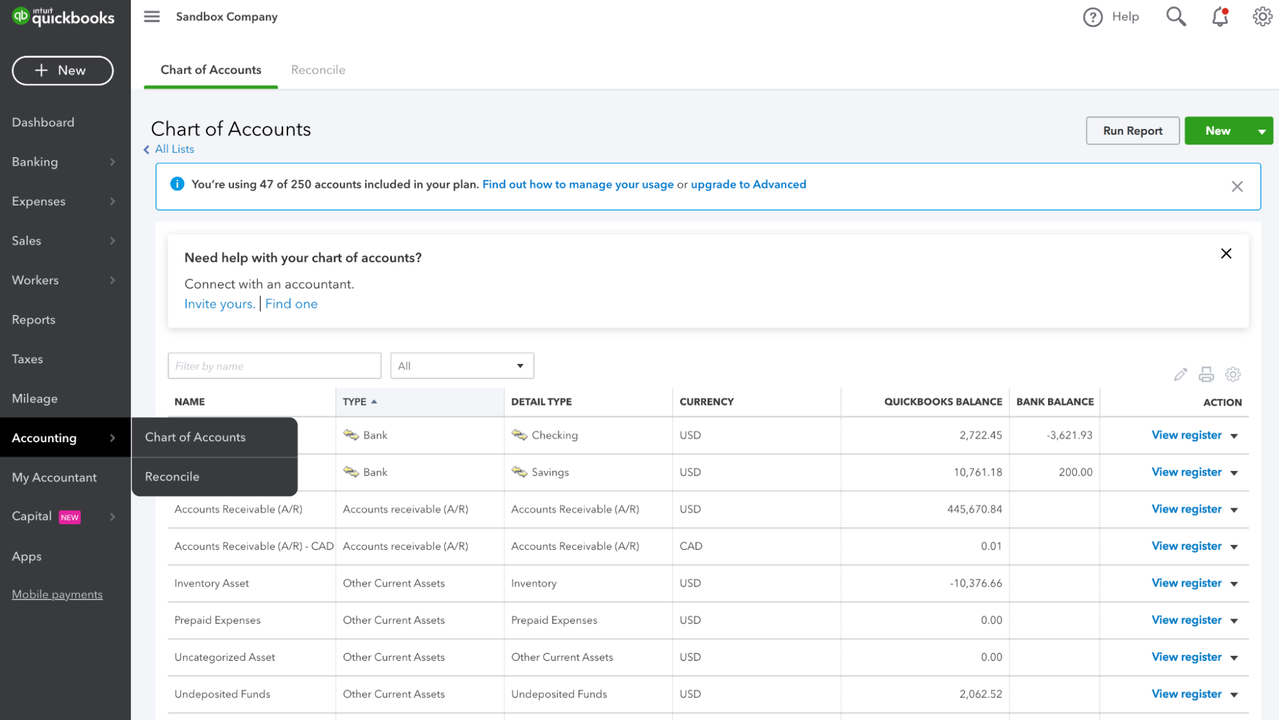Sort by the Type column header
1279x720 pixels.
[355, 402]
